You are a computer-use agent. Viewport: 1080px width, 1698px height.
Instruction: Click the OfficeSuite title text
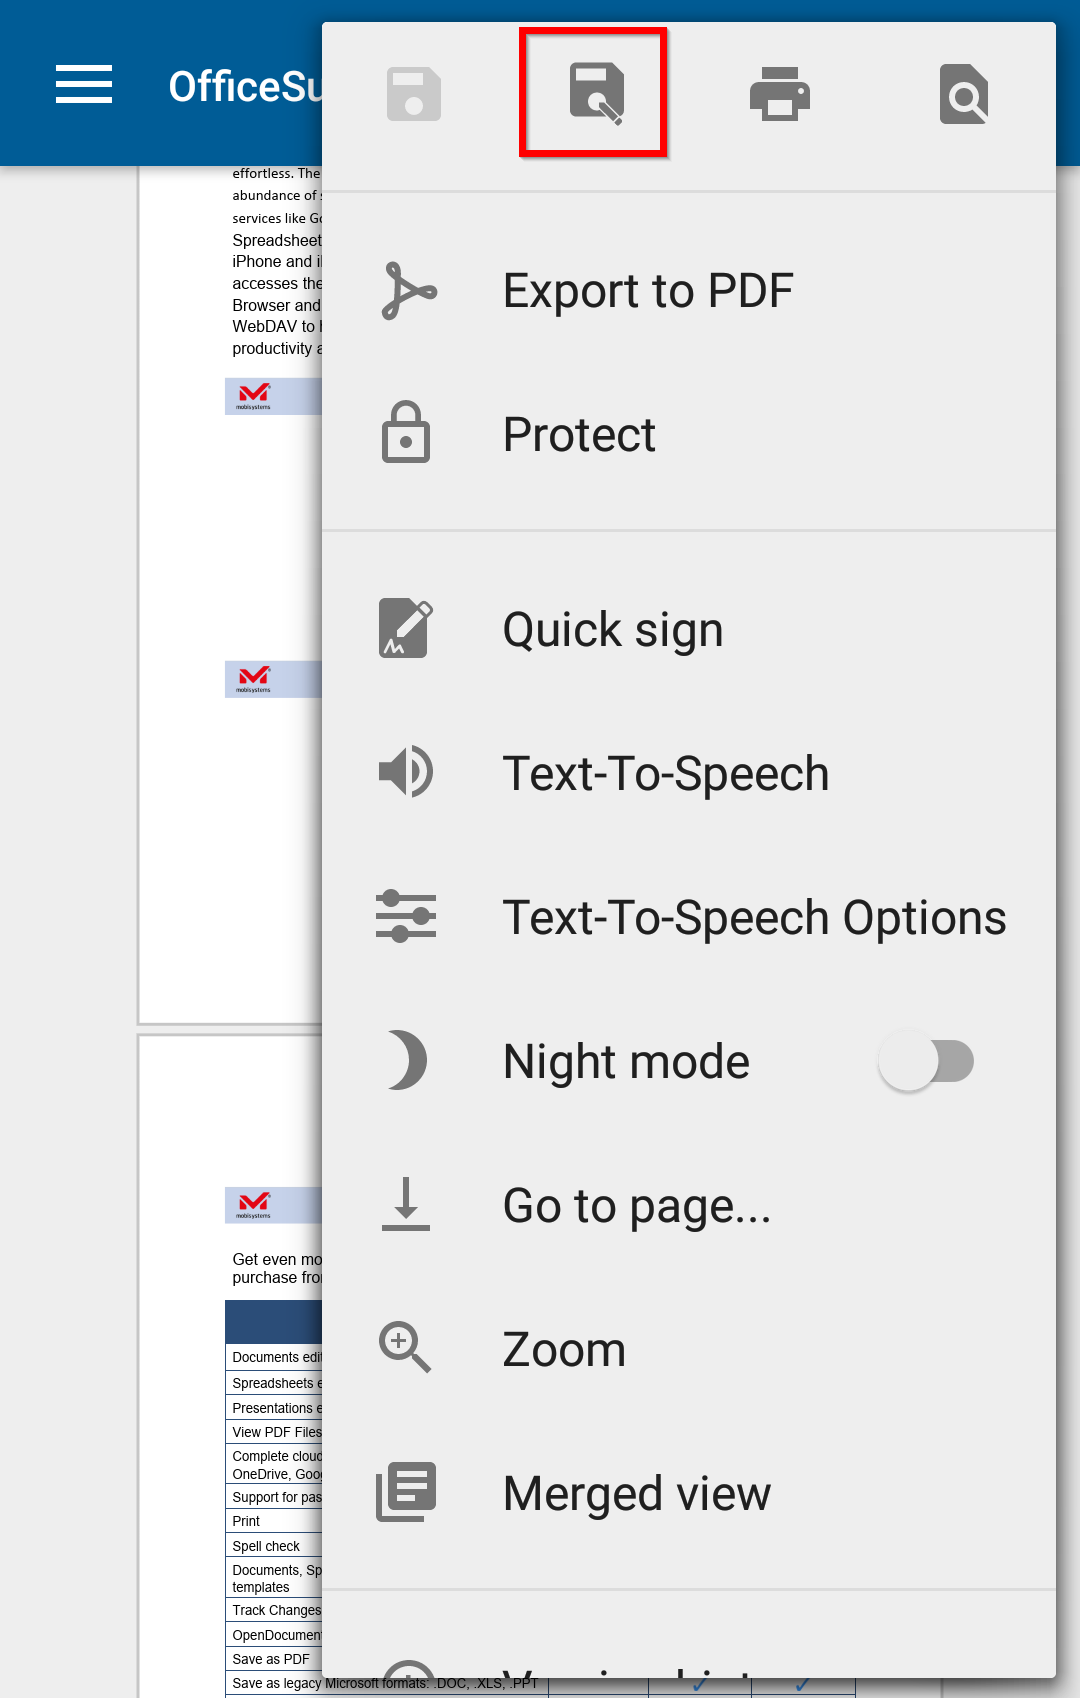(245, 86)
